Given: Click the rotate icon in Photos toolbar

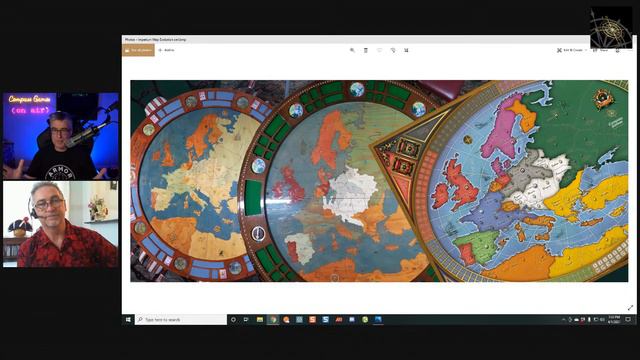Looking at the screenshot, I should 393,50.
